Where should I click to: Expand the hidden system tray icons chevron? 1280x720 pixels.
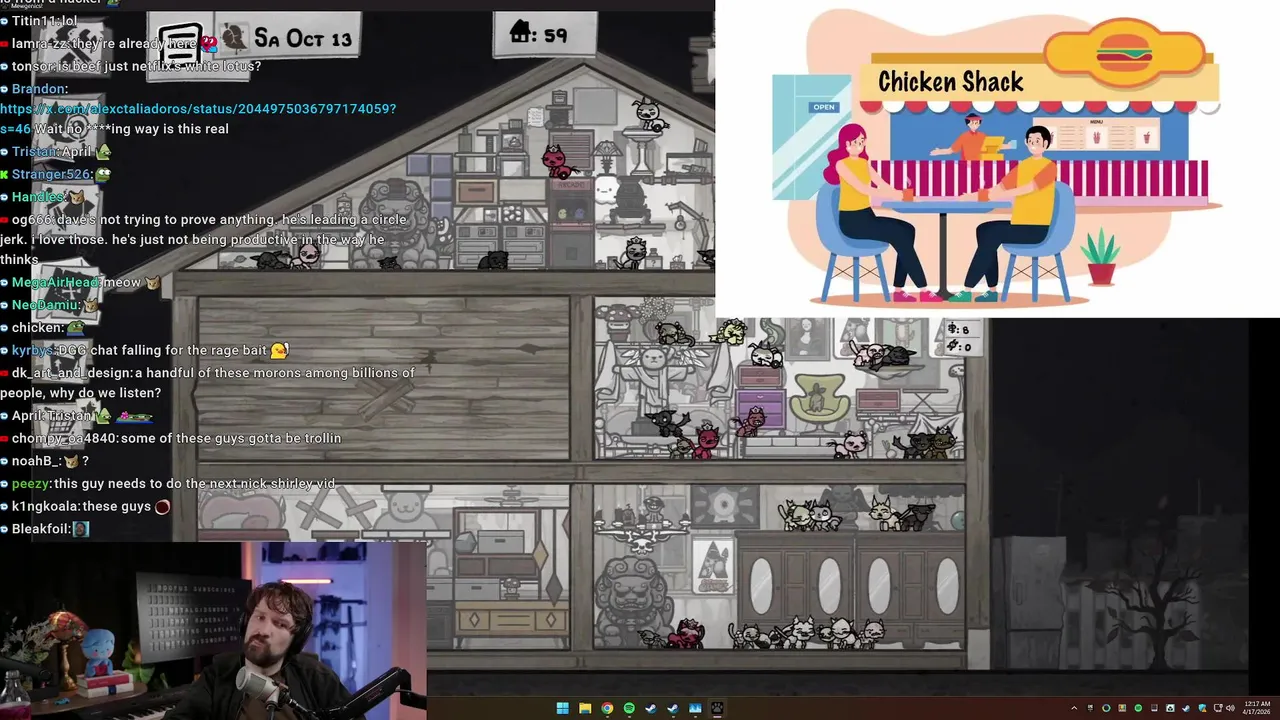1075,708
